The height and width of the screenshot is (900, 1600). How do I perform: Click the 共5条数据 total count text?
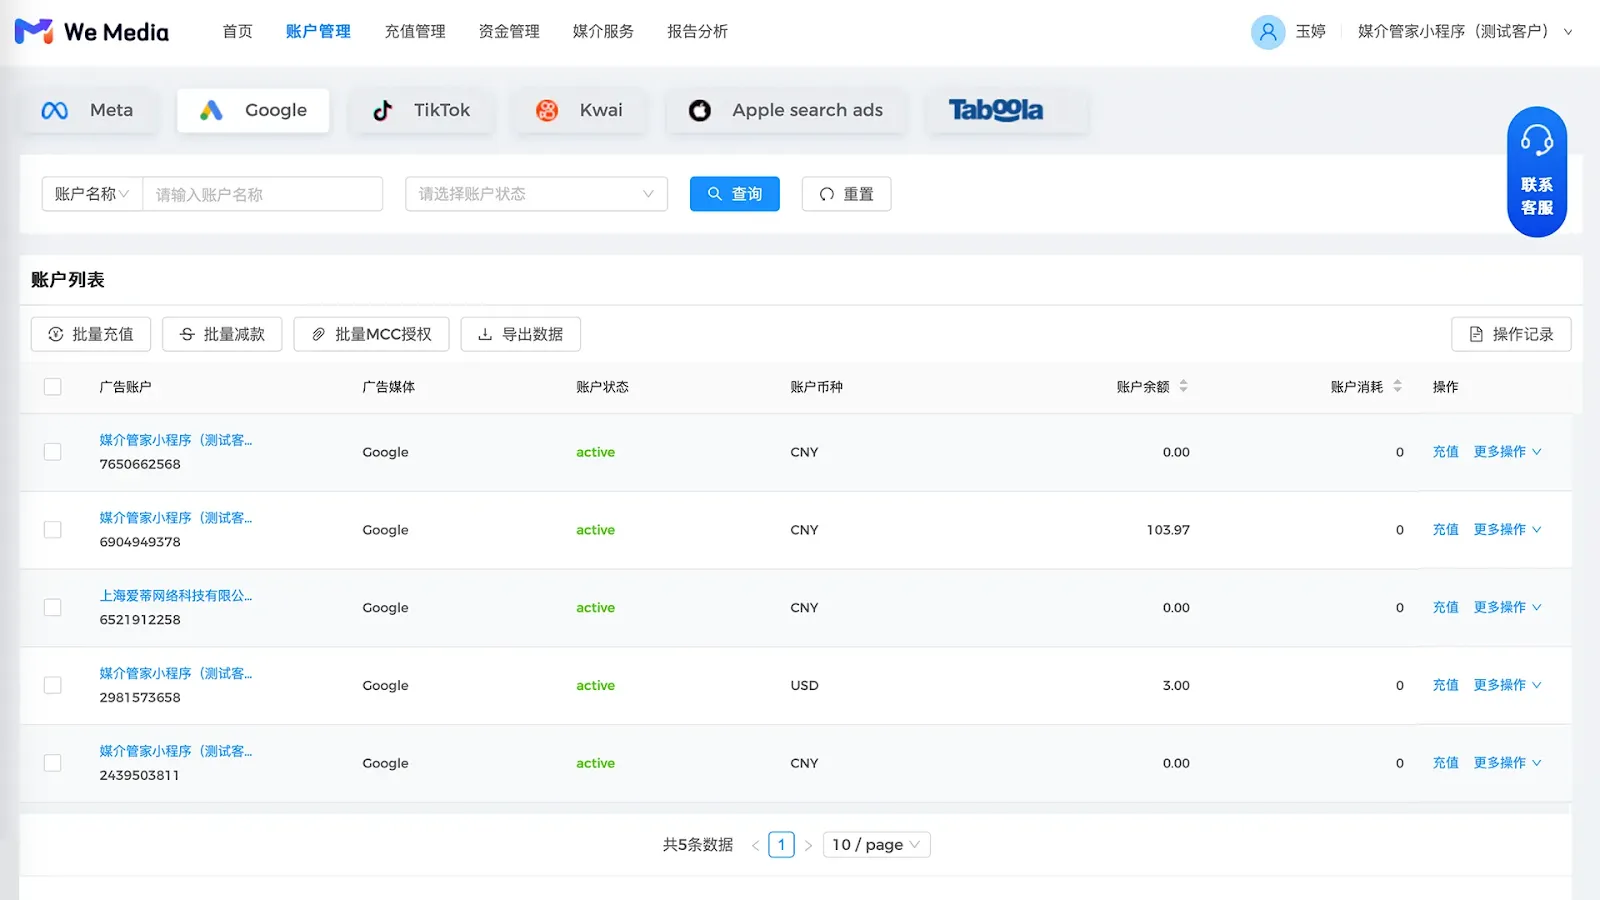(698, 845)
